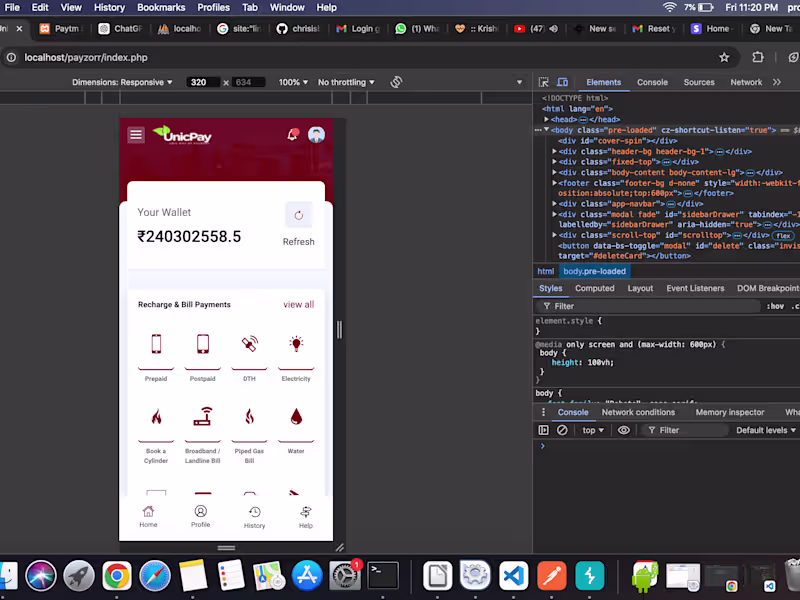Open the Water bill payment icon
The height and width of the screenshot is (600, 800).
pos(295,417)
